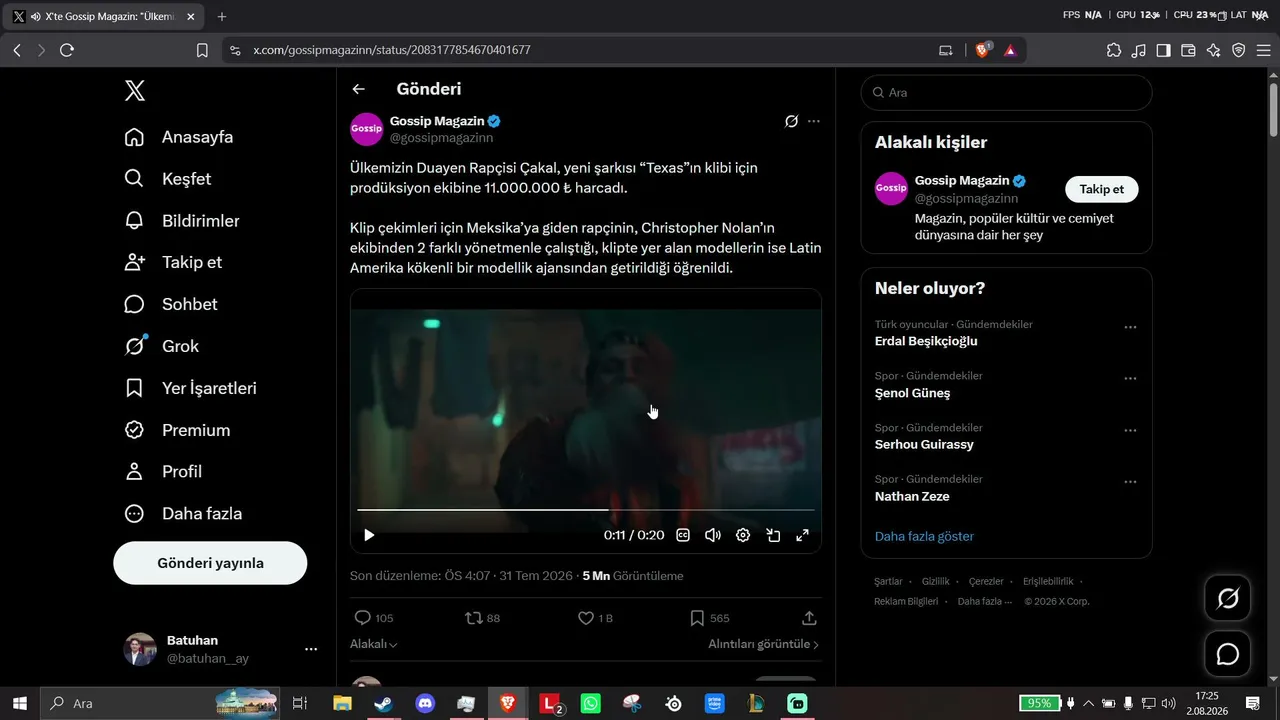Open the browser hamburger main menu

[1263, 50]
